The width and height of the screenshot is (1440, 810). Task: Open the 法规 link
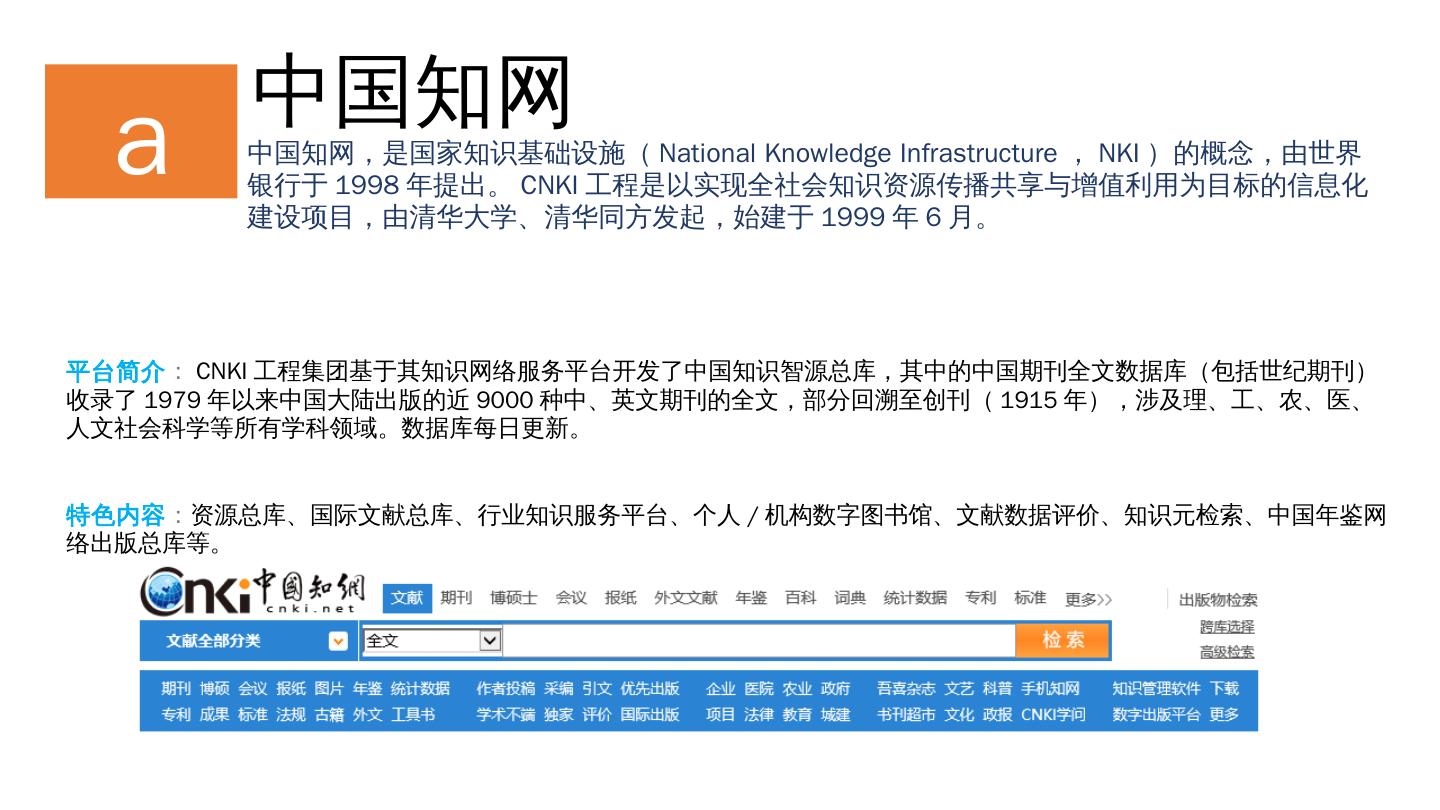[291, 715]
